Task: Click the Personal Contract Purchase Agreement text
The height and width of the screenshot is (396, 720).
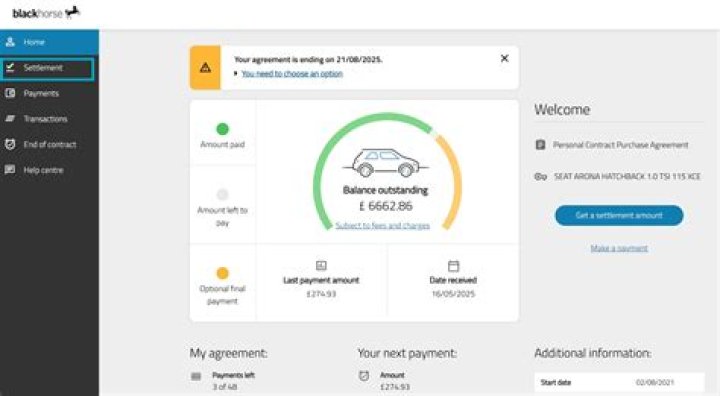Action: (620, 145)
